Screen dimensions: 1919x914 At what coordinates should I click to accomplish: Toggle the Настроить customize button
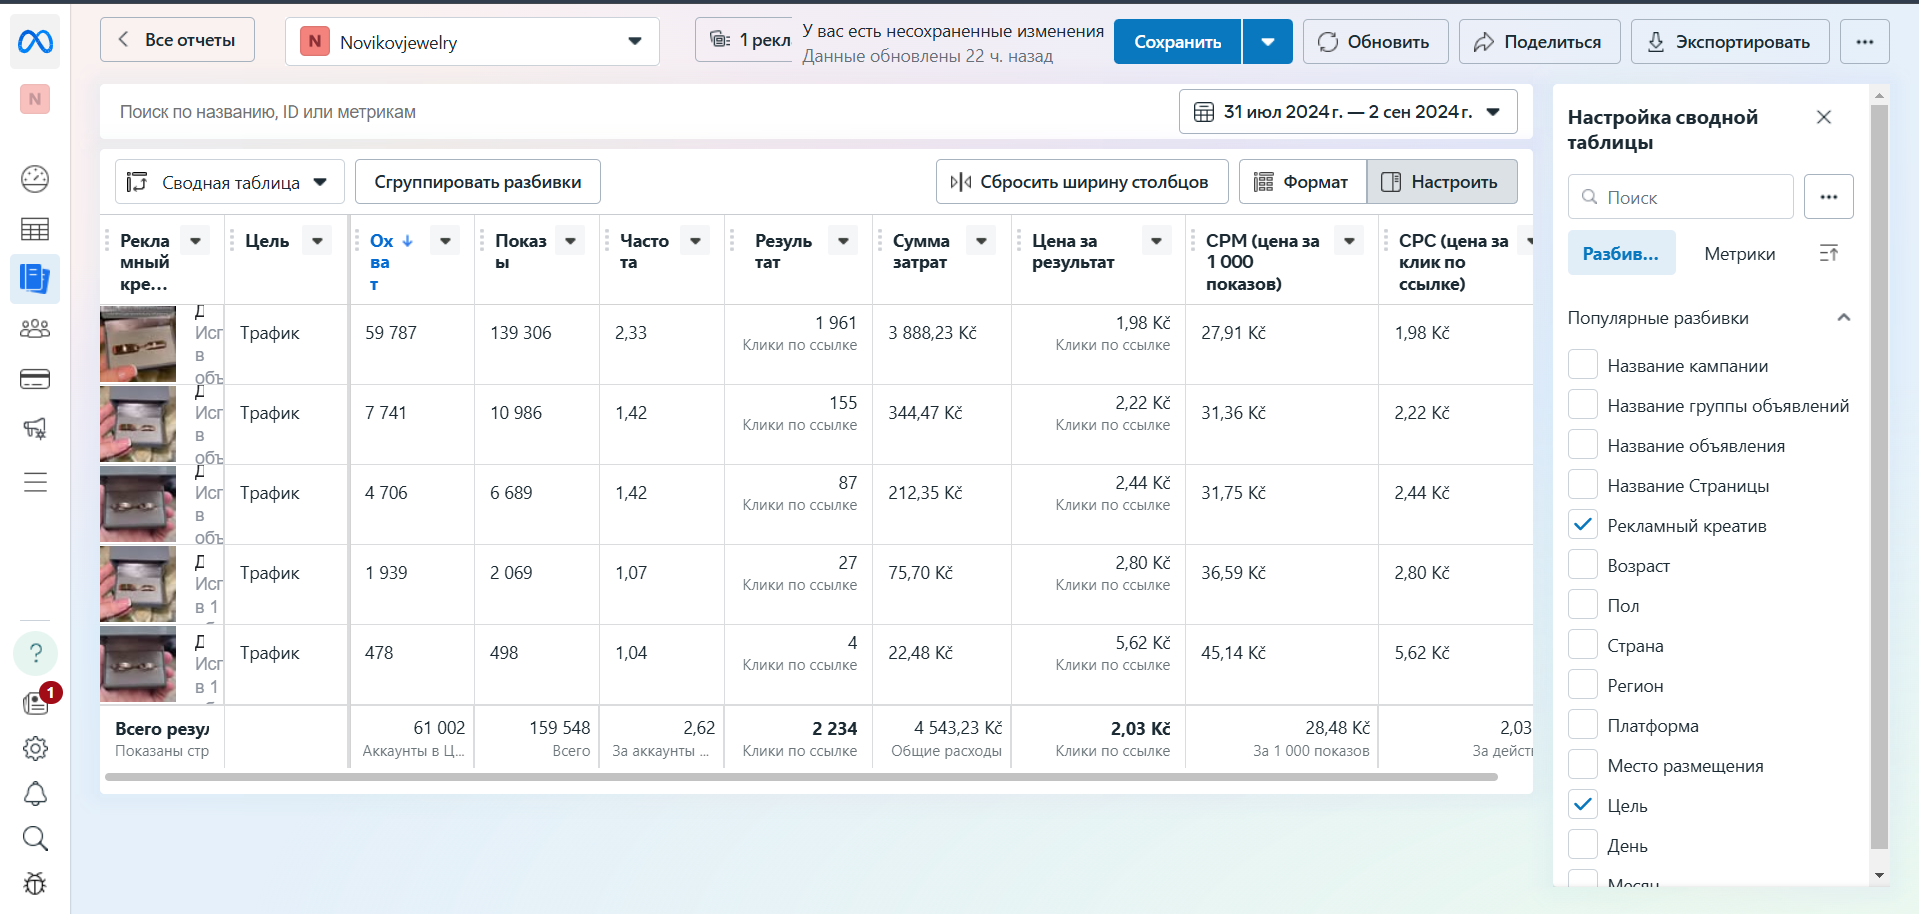[1441, 182]
